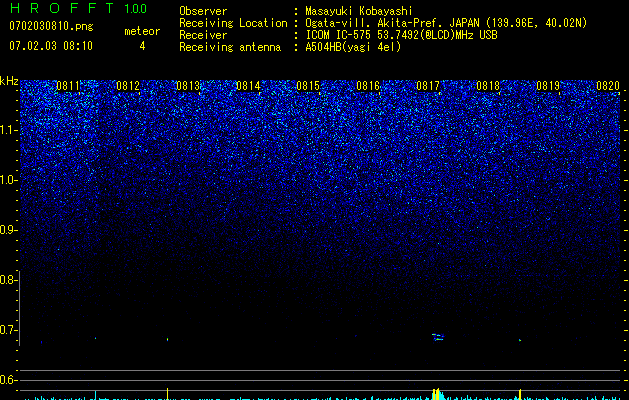
Task: Click the Observer field label
Action: tap(203, 11)
